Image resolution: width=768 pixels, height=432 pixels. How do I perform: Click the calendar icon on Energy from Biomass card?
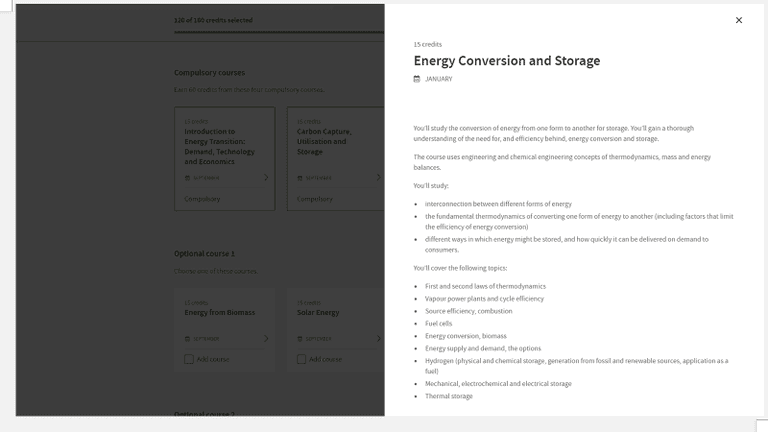[x=187, y=339]
